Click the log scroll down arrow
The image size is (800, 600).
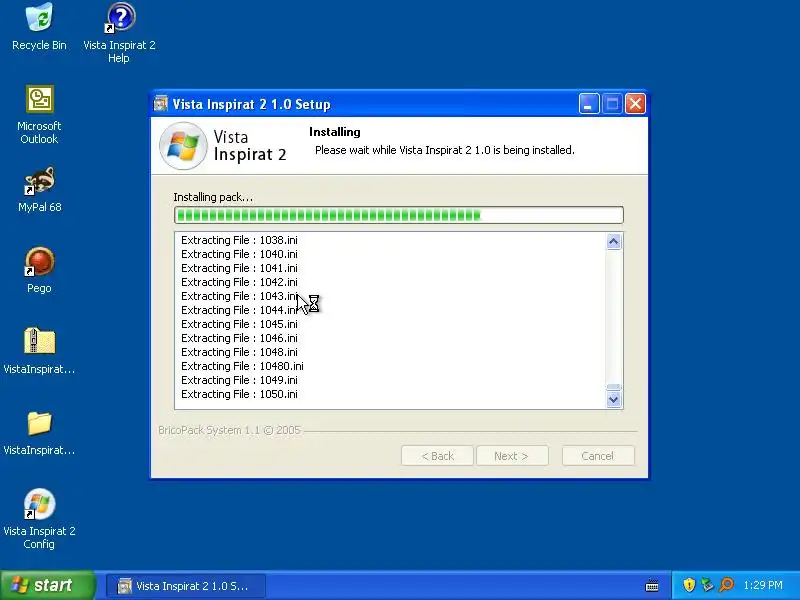(x=614, y=399)
